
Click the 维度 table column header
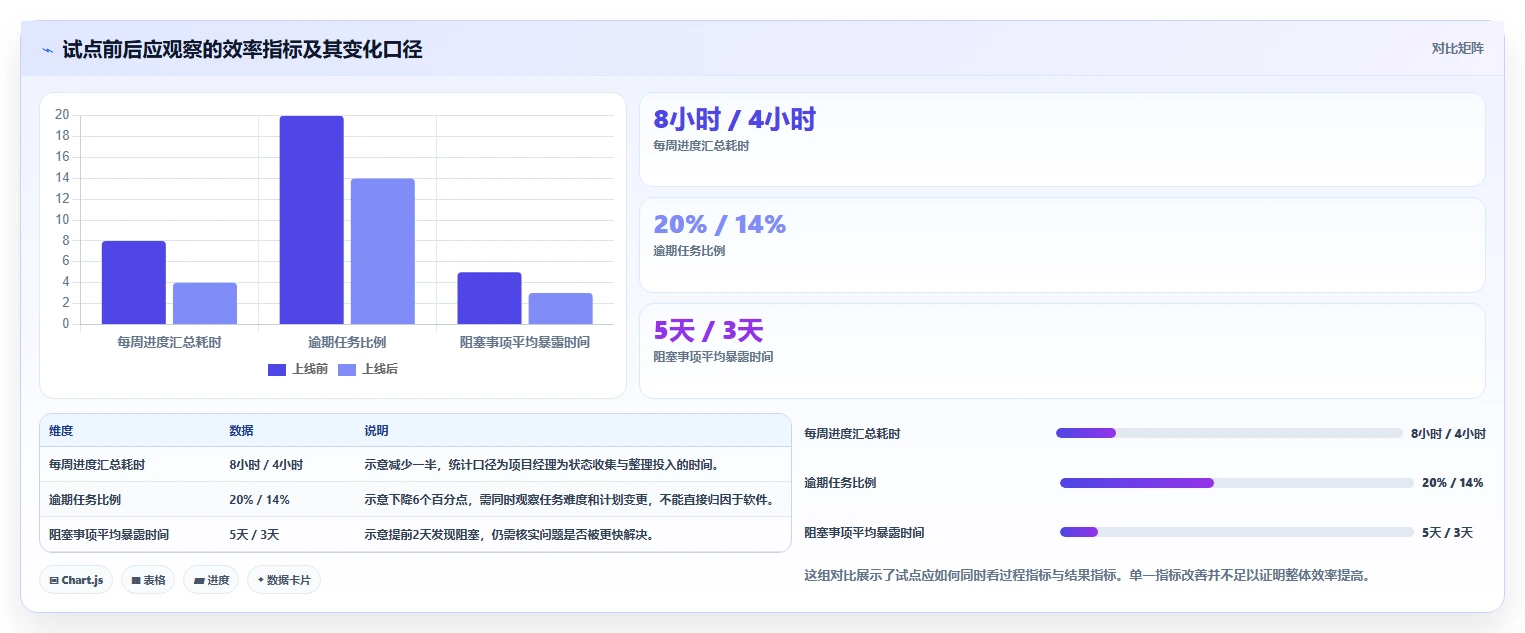pos(61,431)
